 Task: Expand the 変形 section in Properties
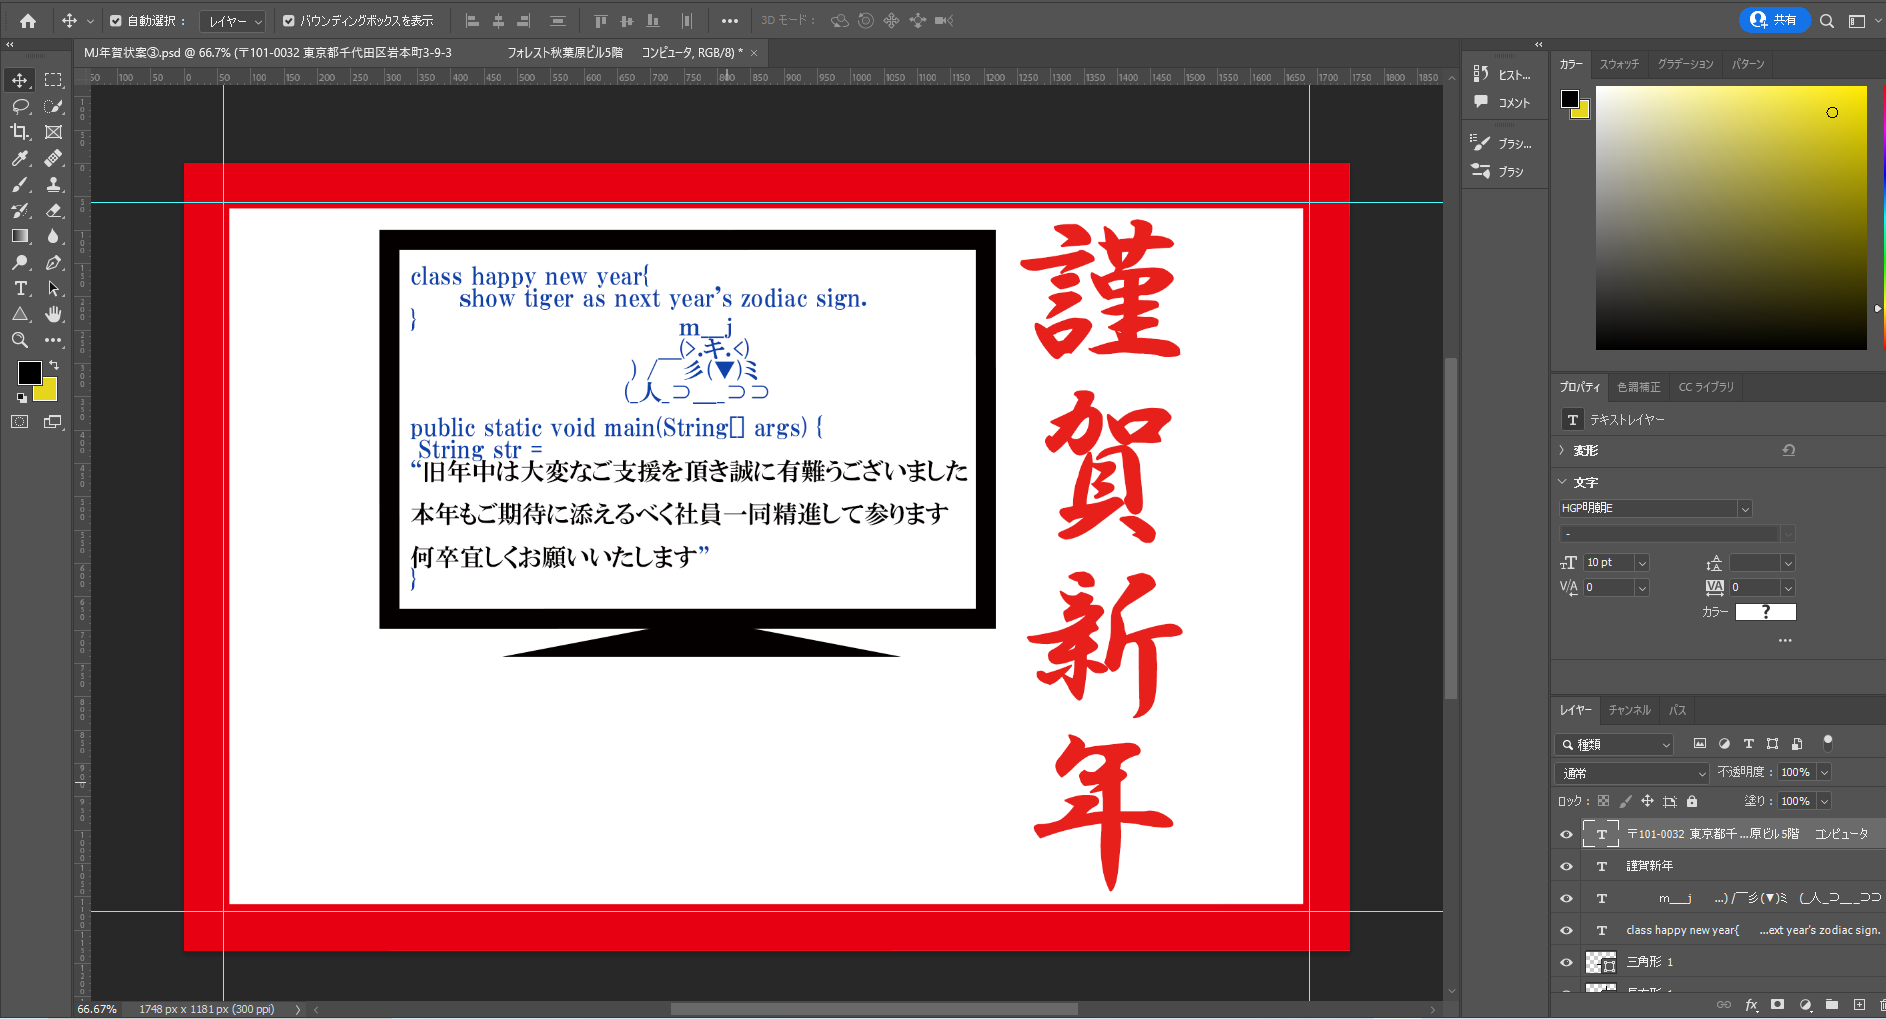point(1563,450)
